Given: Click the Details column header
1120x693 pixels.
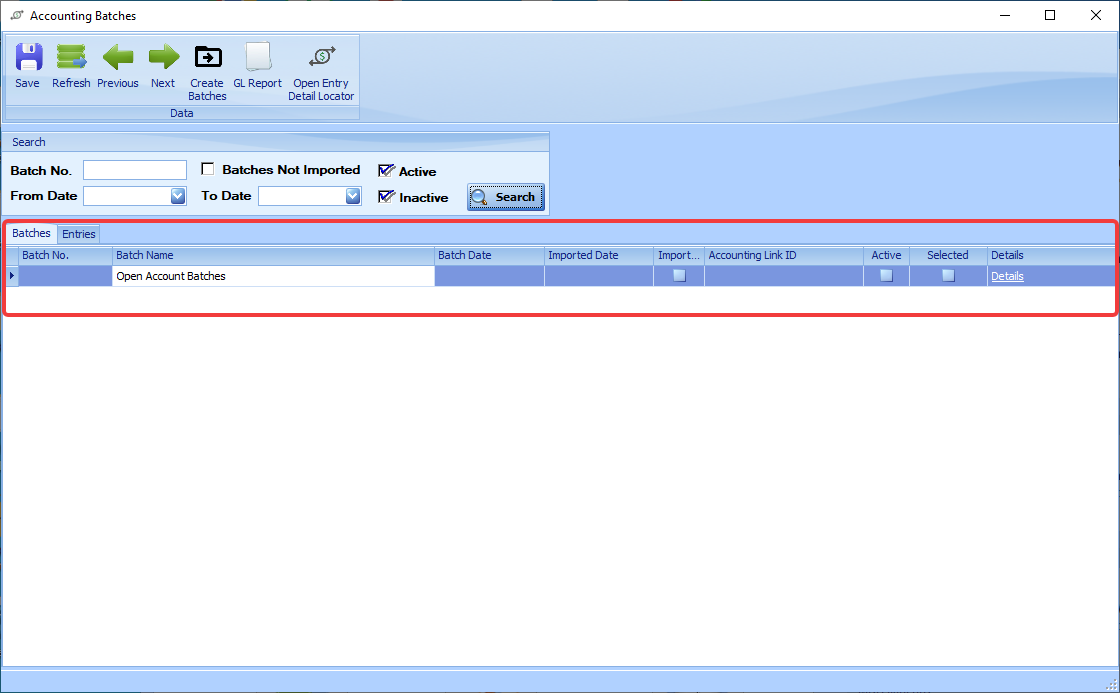Looking at the screenshot, I should [x=1051, y=256].
